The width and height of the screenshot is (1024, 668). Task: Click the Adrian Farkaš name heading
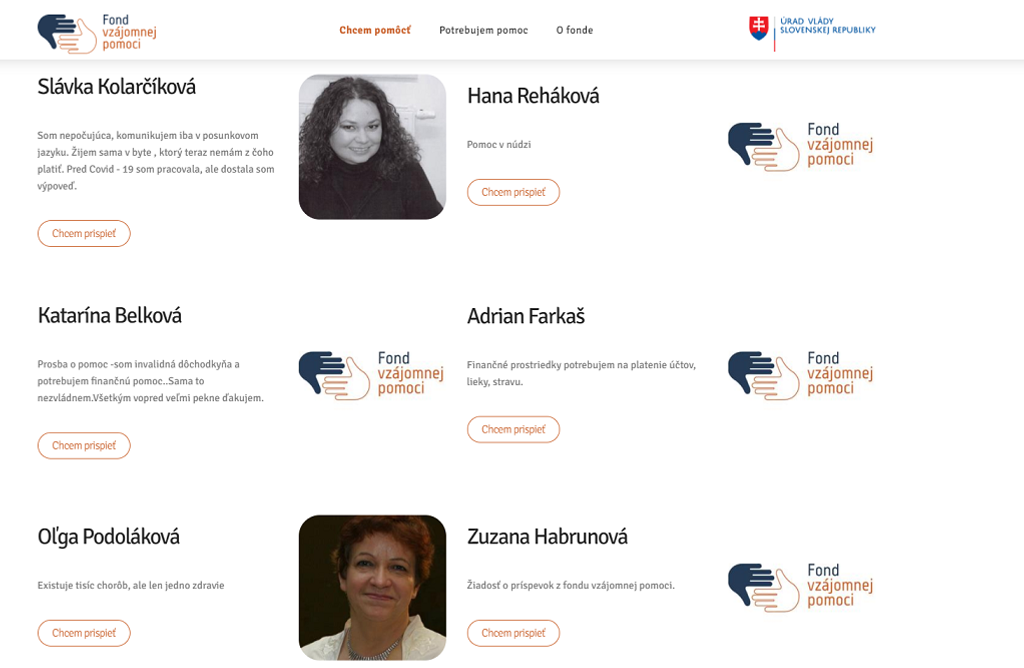(526, 316)
